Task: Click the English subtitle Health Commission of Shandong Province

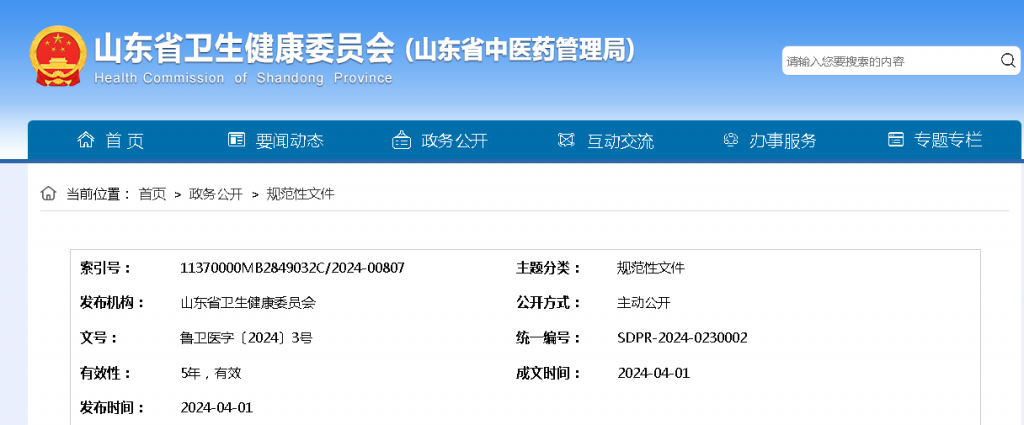Action: click(244, 78)
